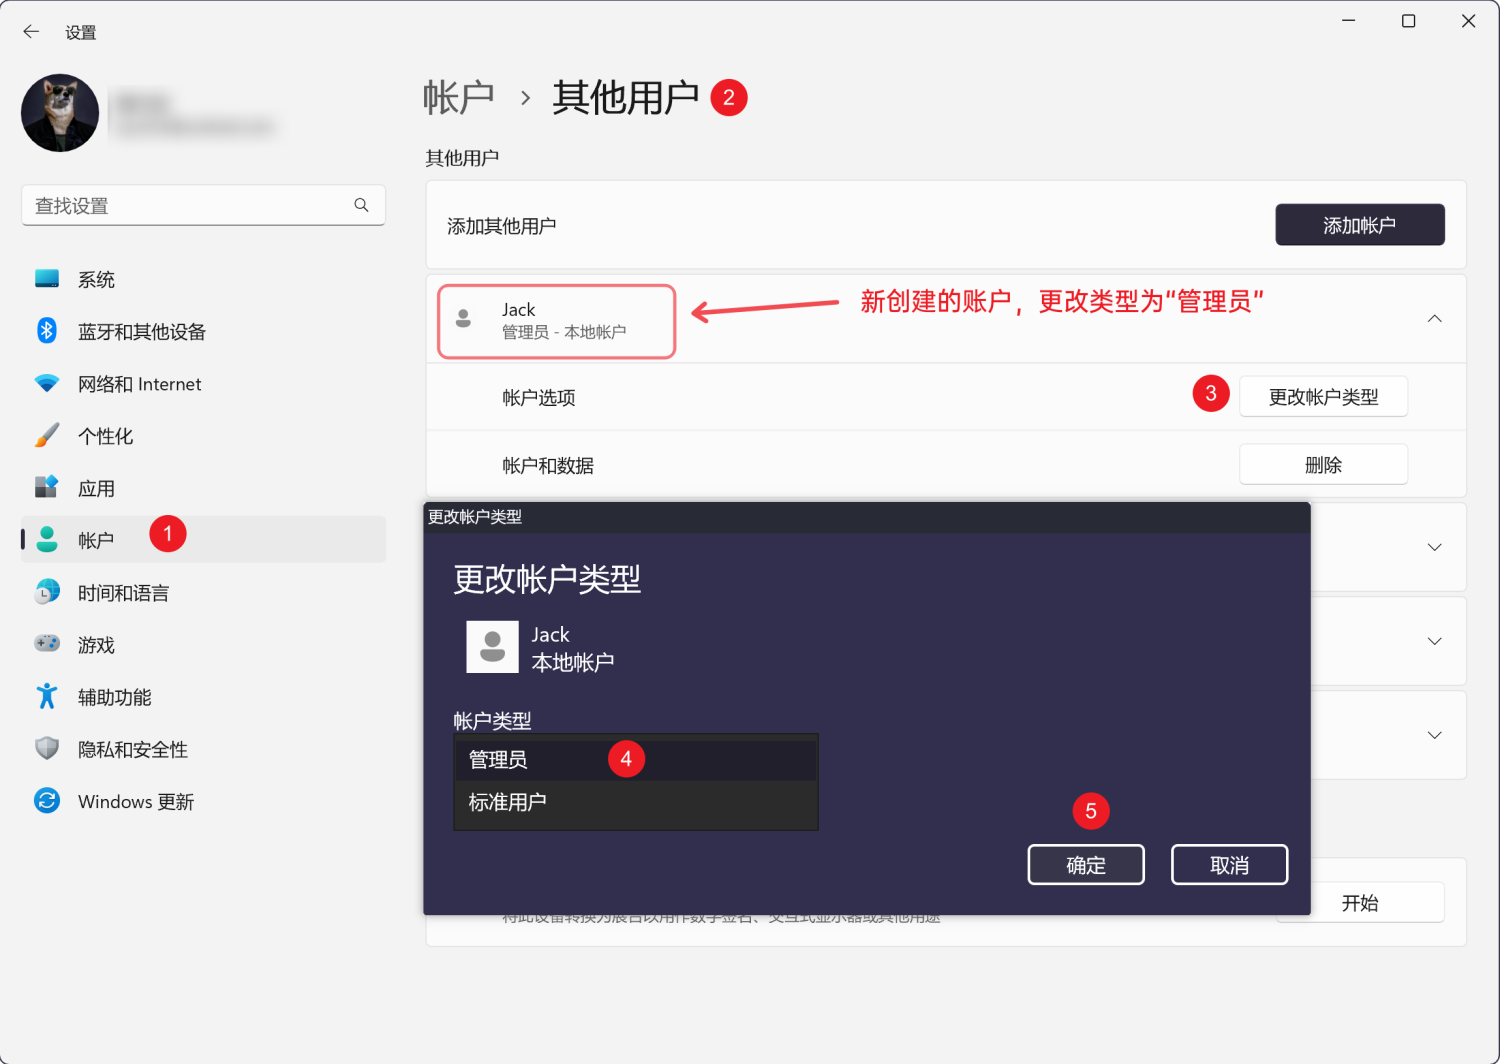The width and height of the screenshot is (1500, 1064).
Task: Expand the first collapsed section below dialog
Action: 1434,547
